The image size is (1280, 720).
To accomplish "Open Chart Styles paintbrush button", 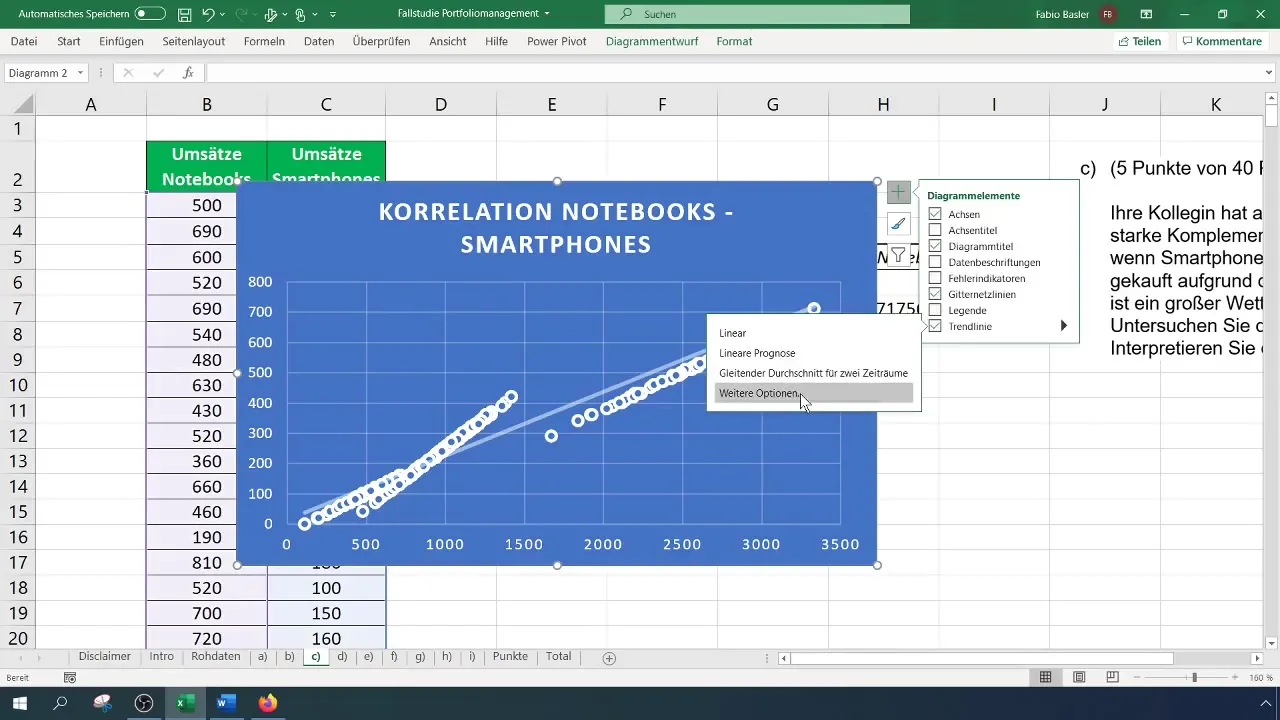I will tap(898, 224).
